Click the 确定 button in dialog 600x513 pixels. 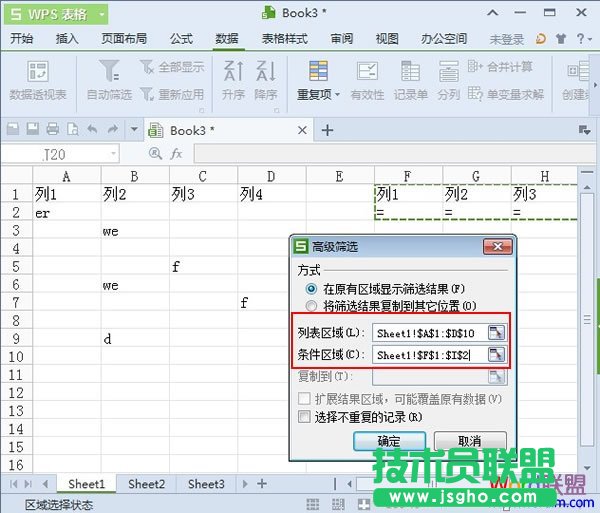(x=389, y=441)
